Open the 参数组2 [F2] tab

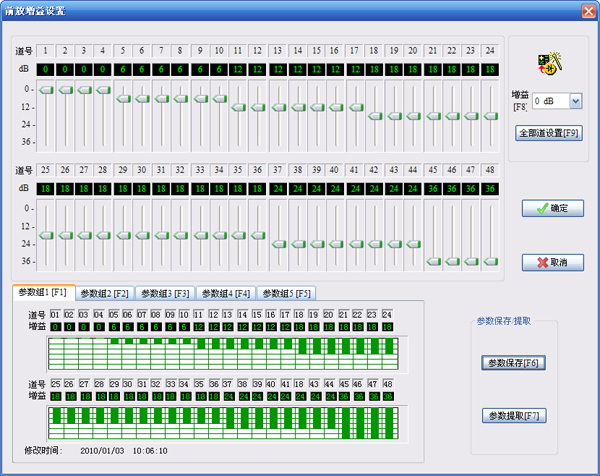tap(105, 293)
